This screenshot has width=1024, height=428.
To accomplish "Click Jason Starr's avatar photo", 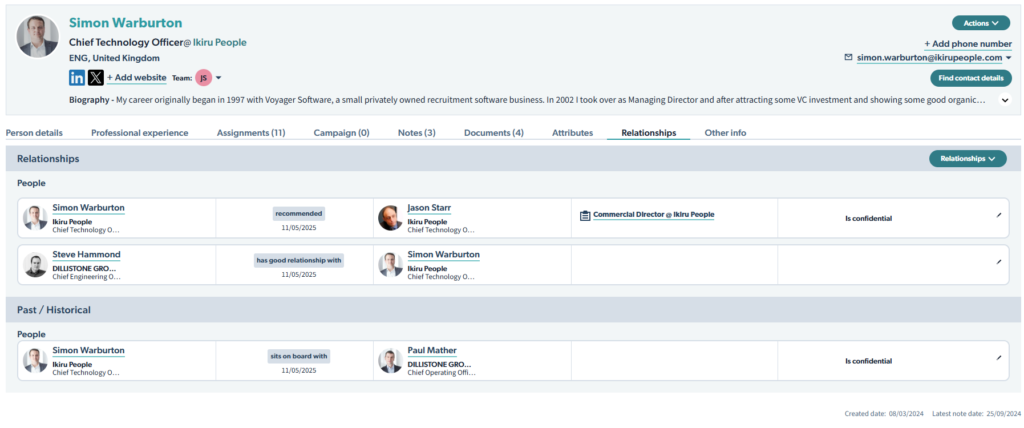I will 390,218.
